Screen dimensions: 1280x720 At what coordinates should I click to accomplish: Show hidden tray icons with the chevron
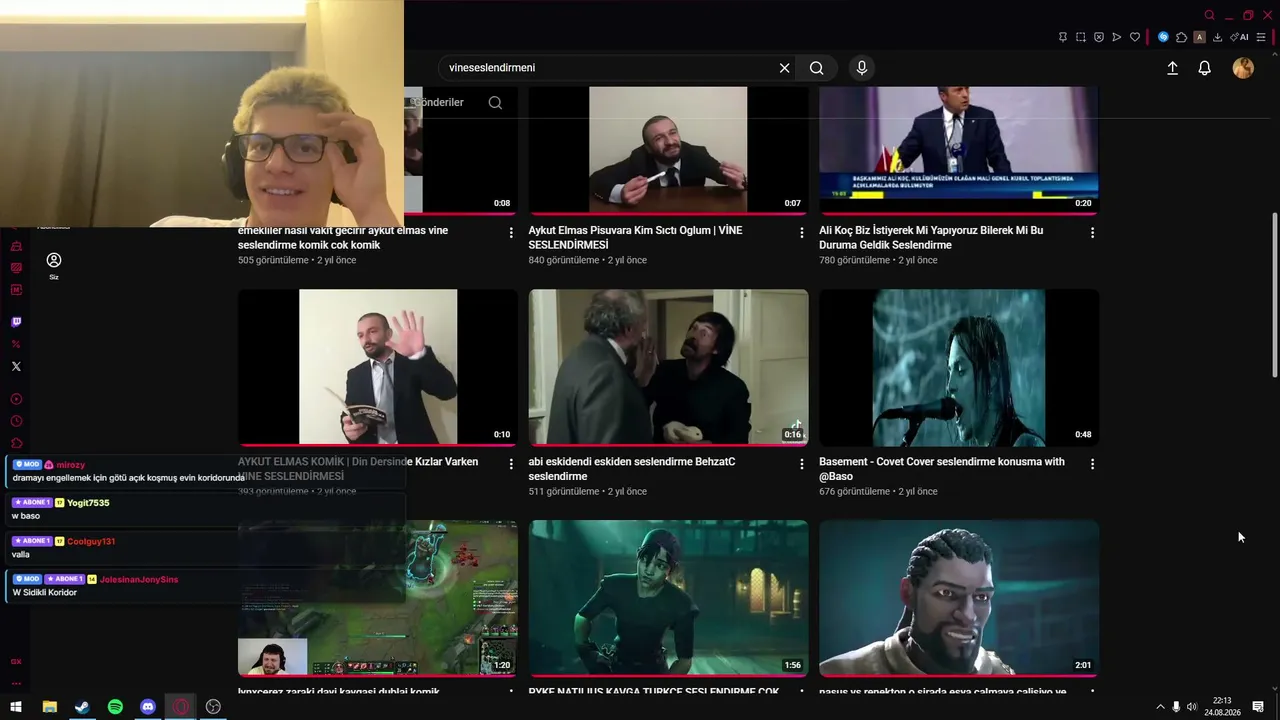[x=1160, y=707]
